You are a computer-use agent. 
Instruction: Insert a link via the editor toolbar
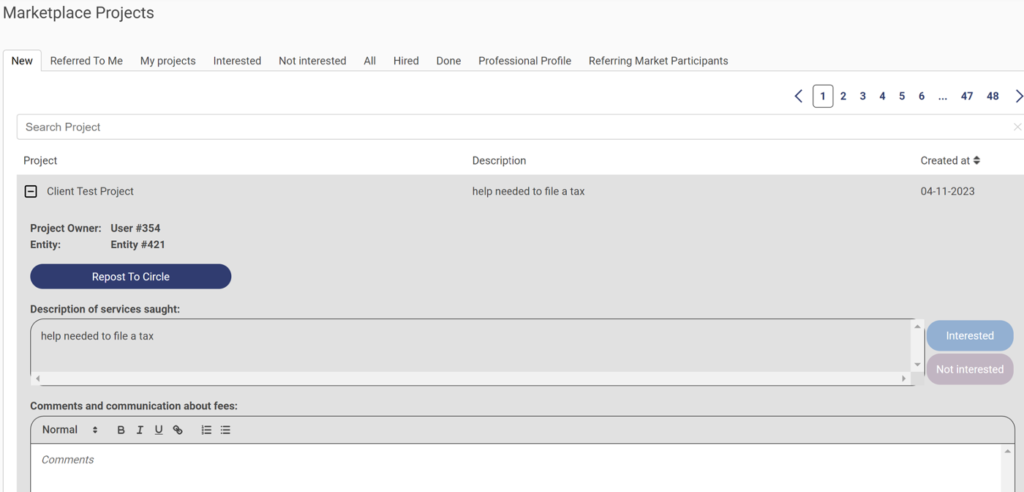178,430
